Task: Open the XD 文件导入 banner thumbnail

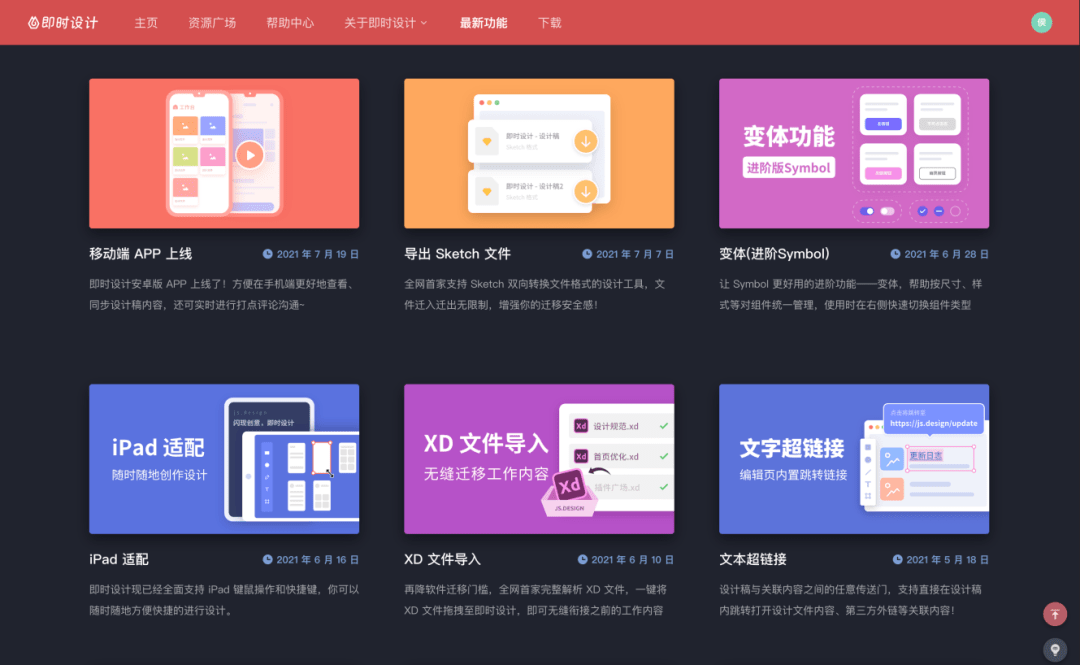Action: [x=539, y=459]
